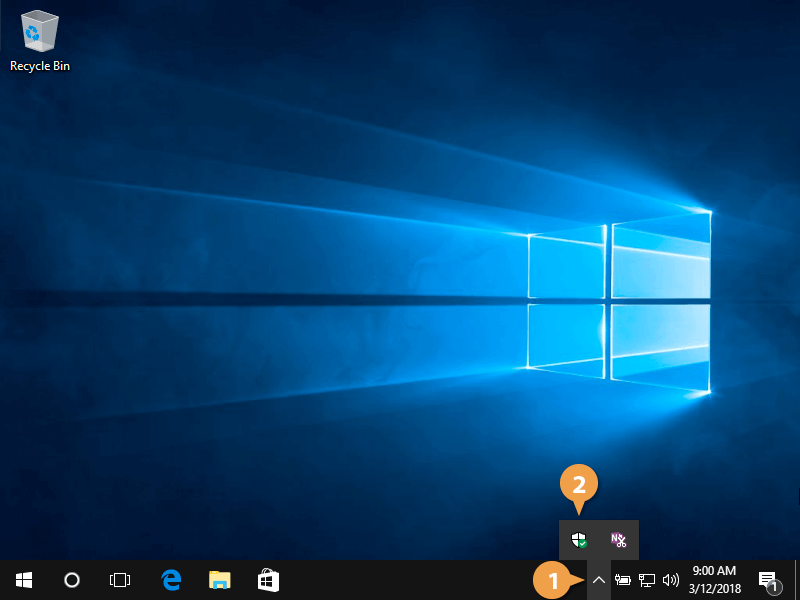Screen dimensions: 800x600
Task: Click the OneNote clipping tool tray icon
Action: point(619,540)
